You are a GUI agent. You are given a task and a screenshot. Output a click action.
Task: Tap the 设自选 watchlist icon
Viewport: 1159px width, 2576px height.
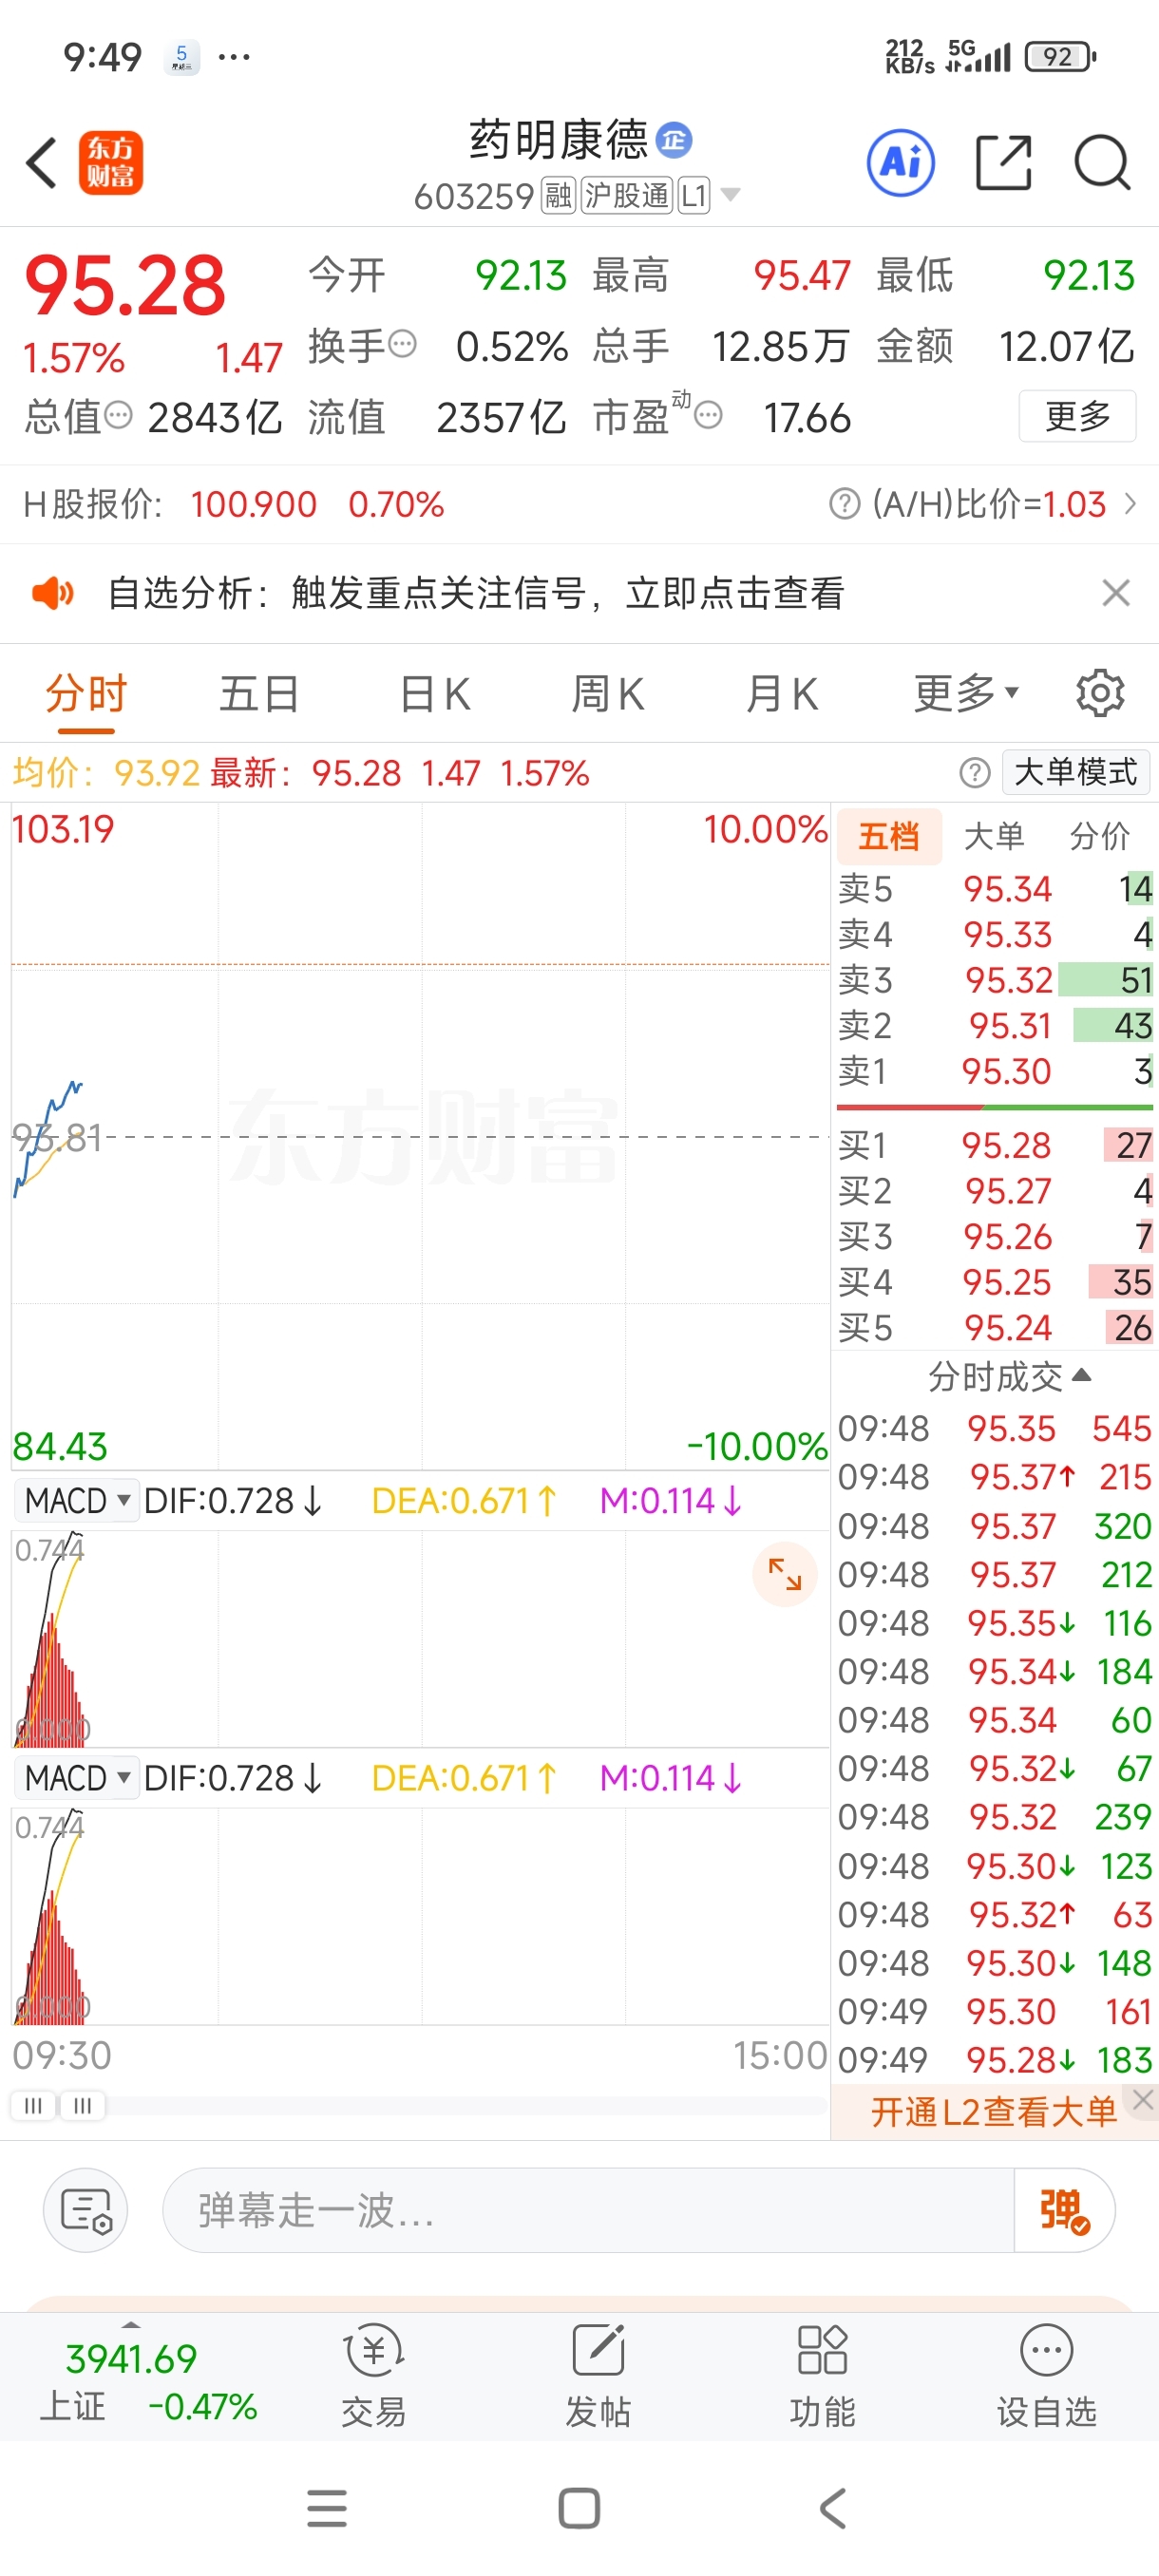coord(1046,2376)
